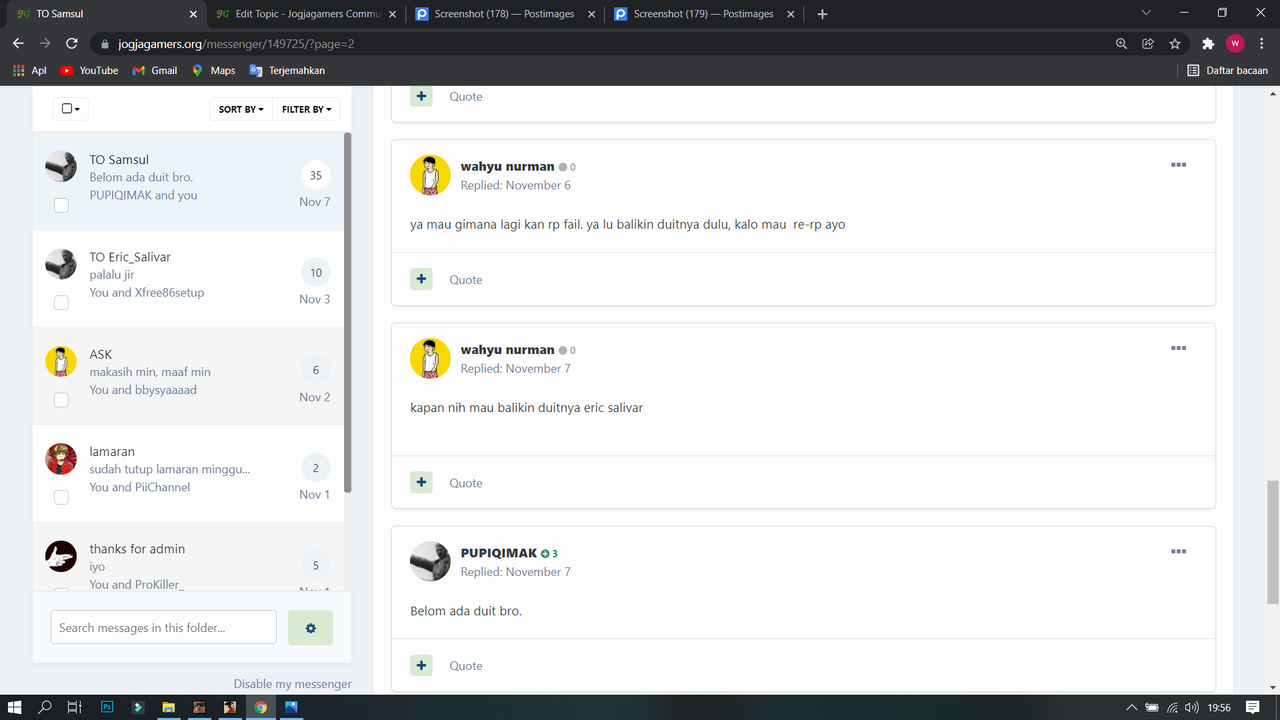Open Photoshop from the taskbar

click(107, 707)
